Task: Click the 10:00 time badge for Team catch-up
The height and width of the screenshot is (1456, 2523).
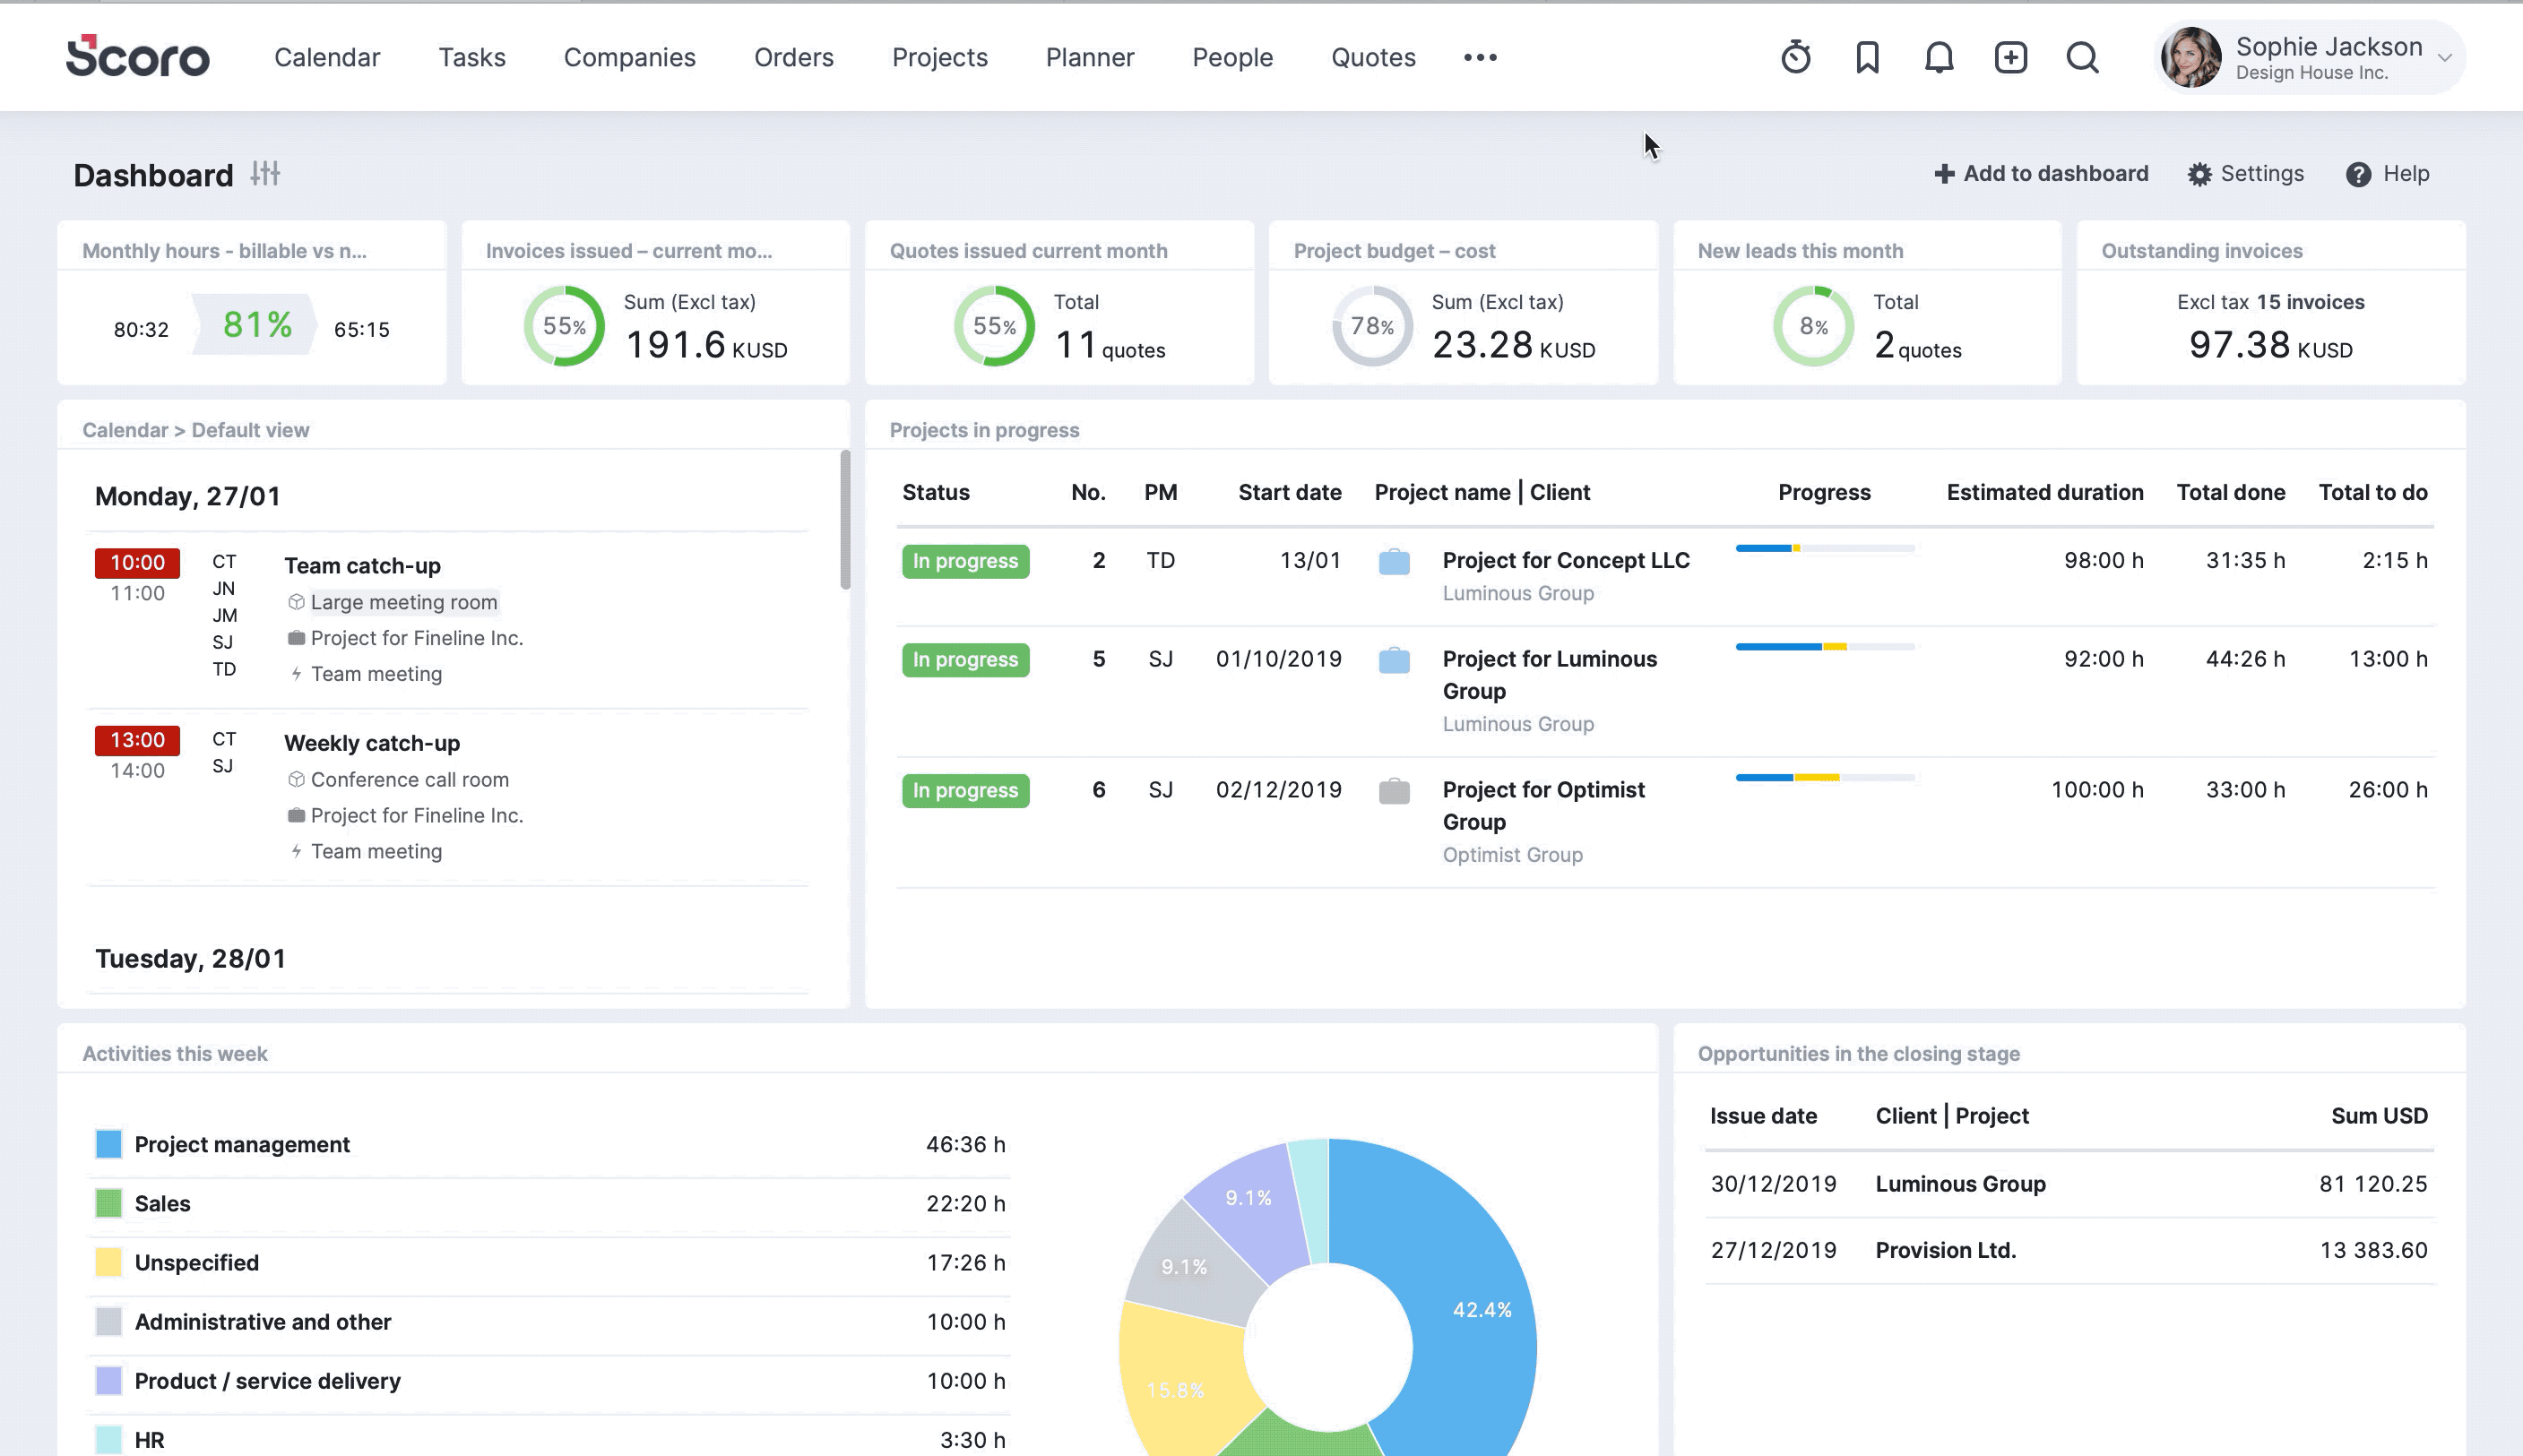Action: tap(137, 563)
